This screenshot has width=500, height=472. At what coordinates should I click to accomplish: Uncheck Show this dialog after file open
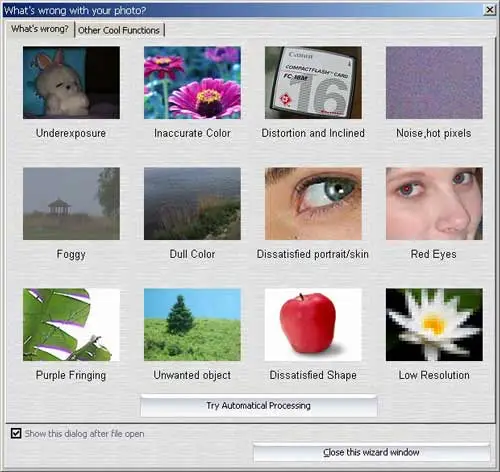[x=16, y=434]
